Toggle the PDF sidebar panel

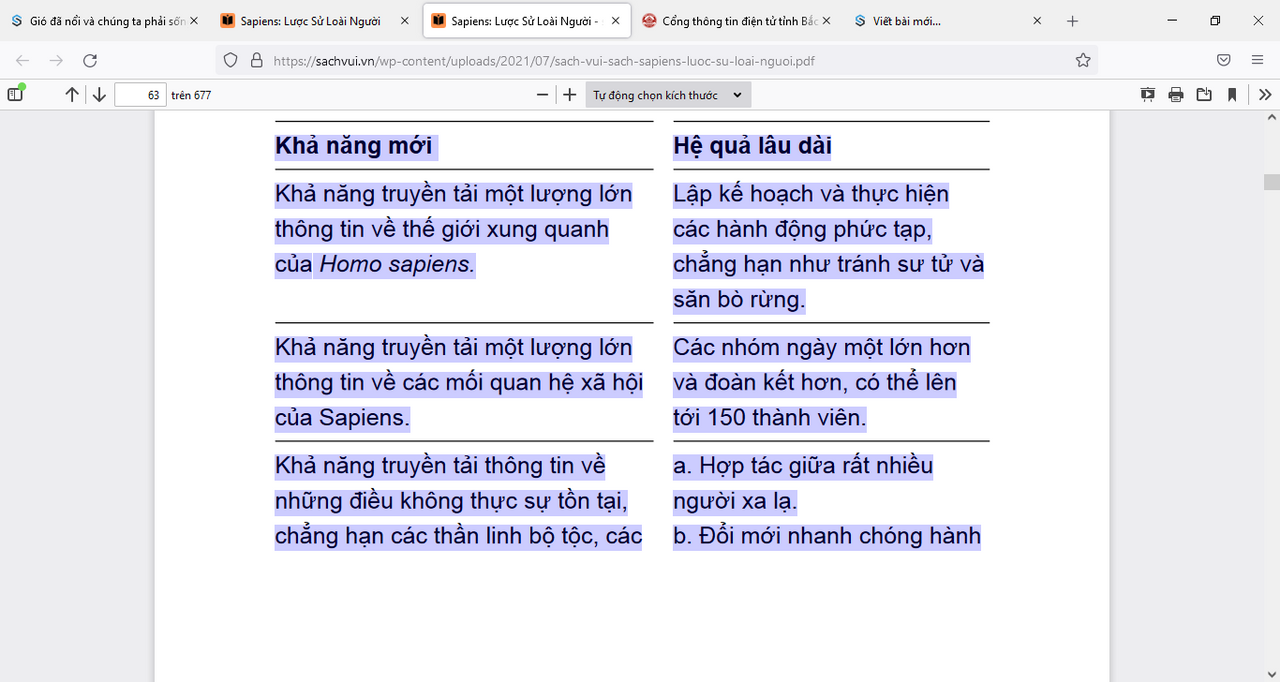click(15, 94)
